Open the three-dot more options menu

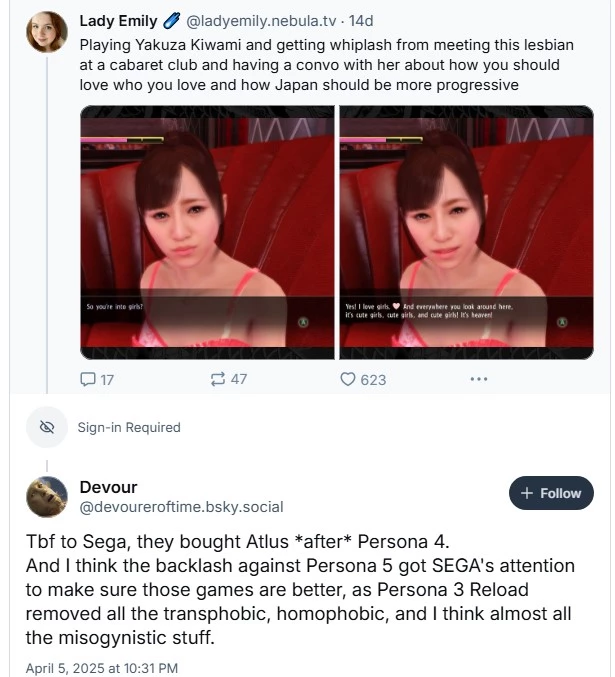tap(479, 379)
